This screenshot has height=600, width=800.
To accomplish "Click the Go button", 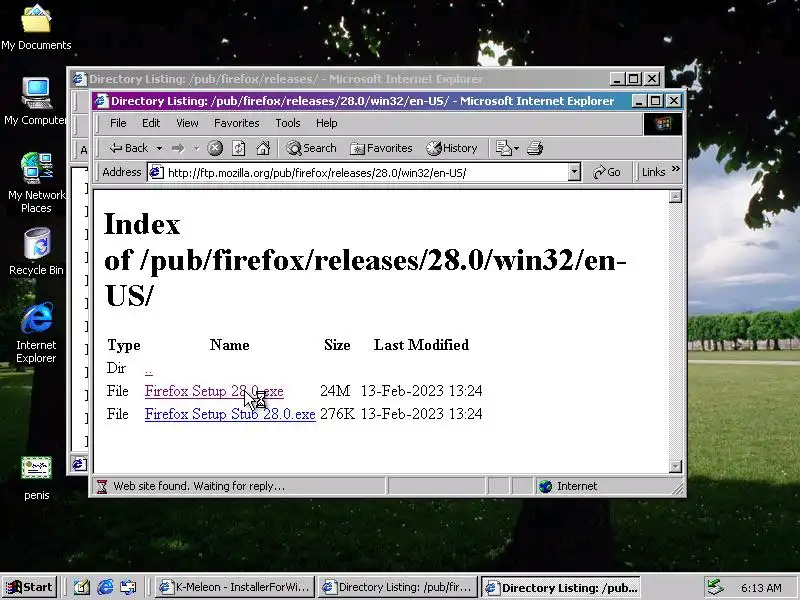I will [x=607, y=172].
